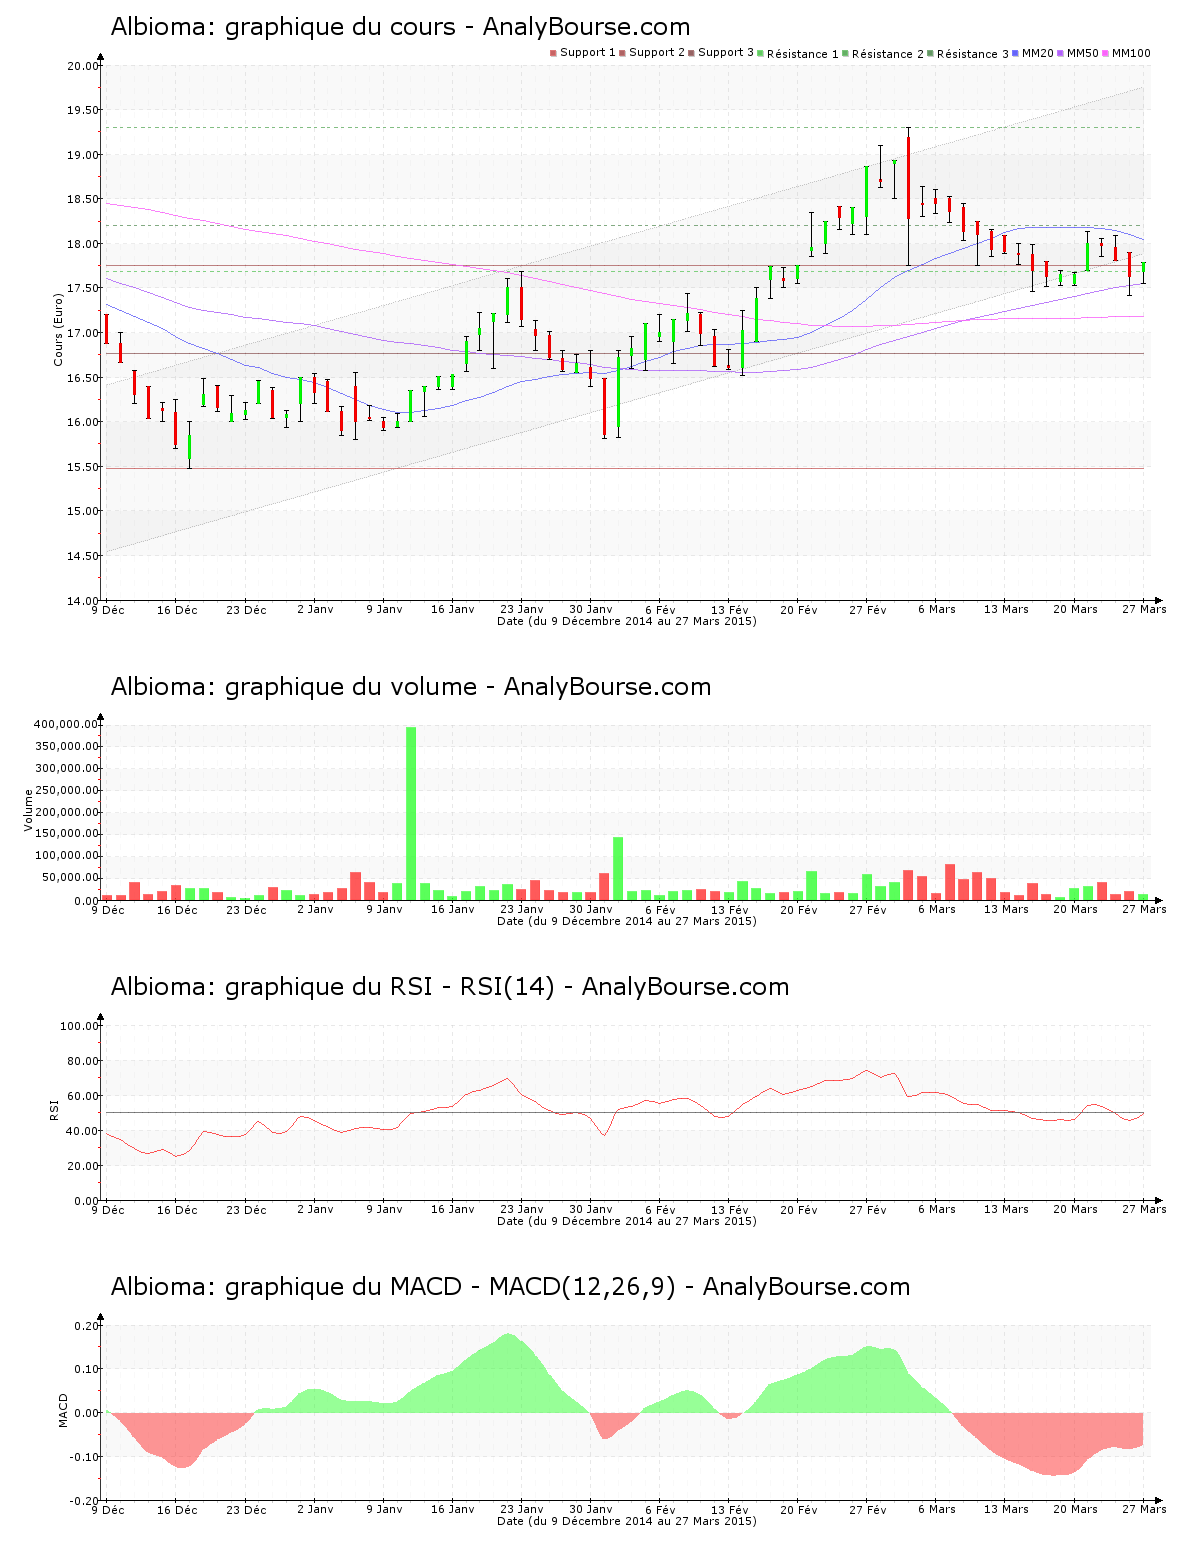Click the MM100 moving average legend entry

(1126, 53)
